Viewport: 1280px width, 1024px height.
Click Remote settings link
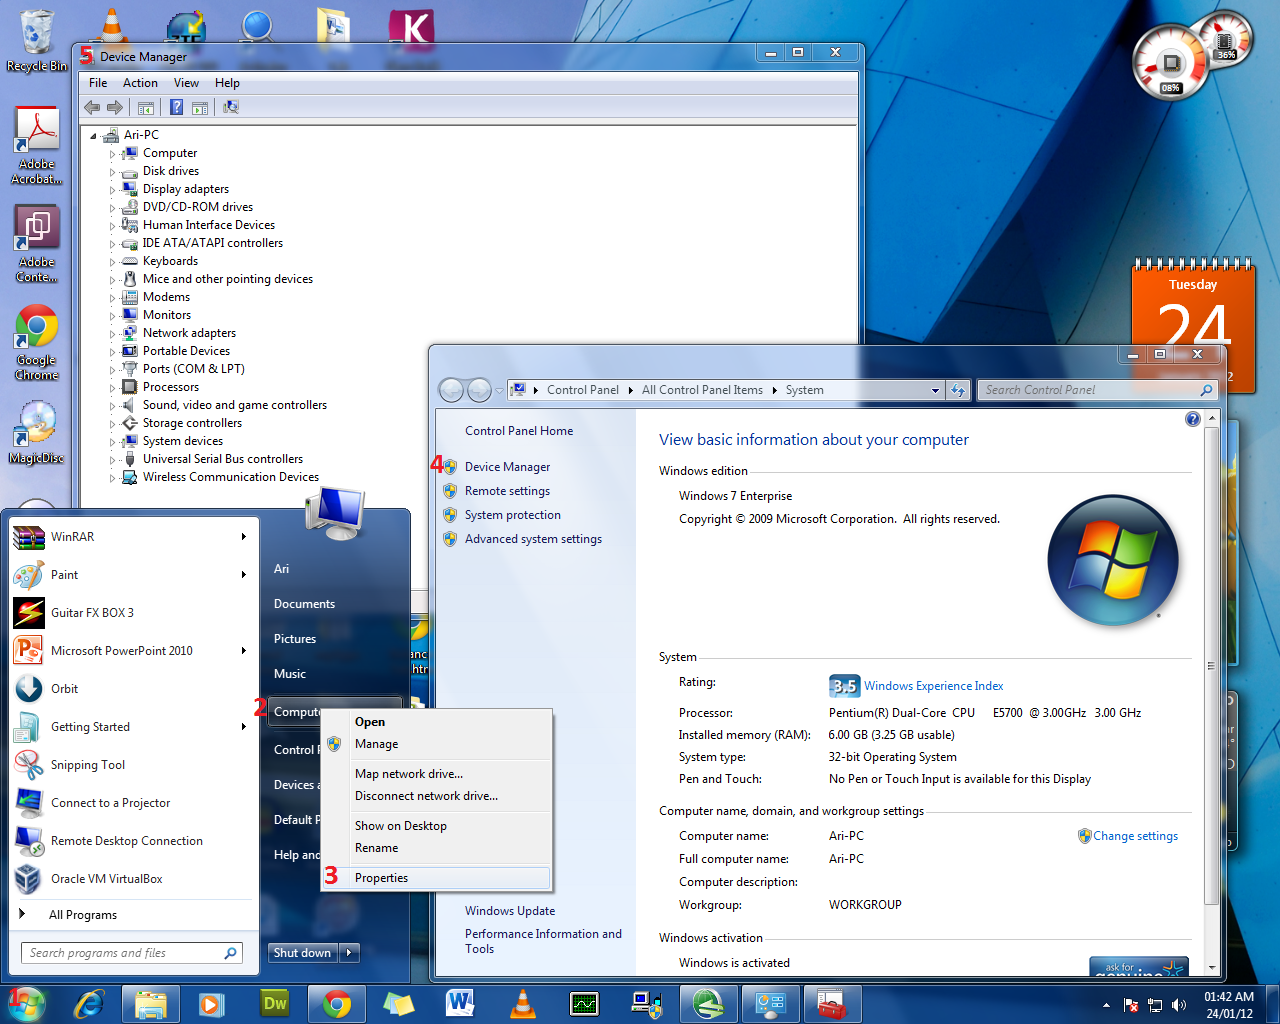tap(507, 491)
